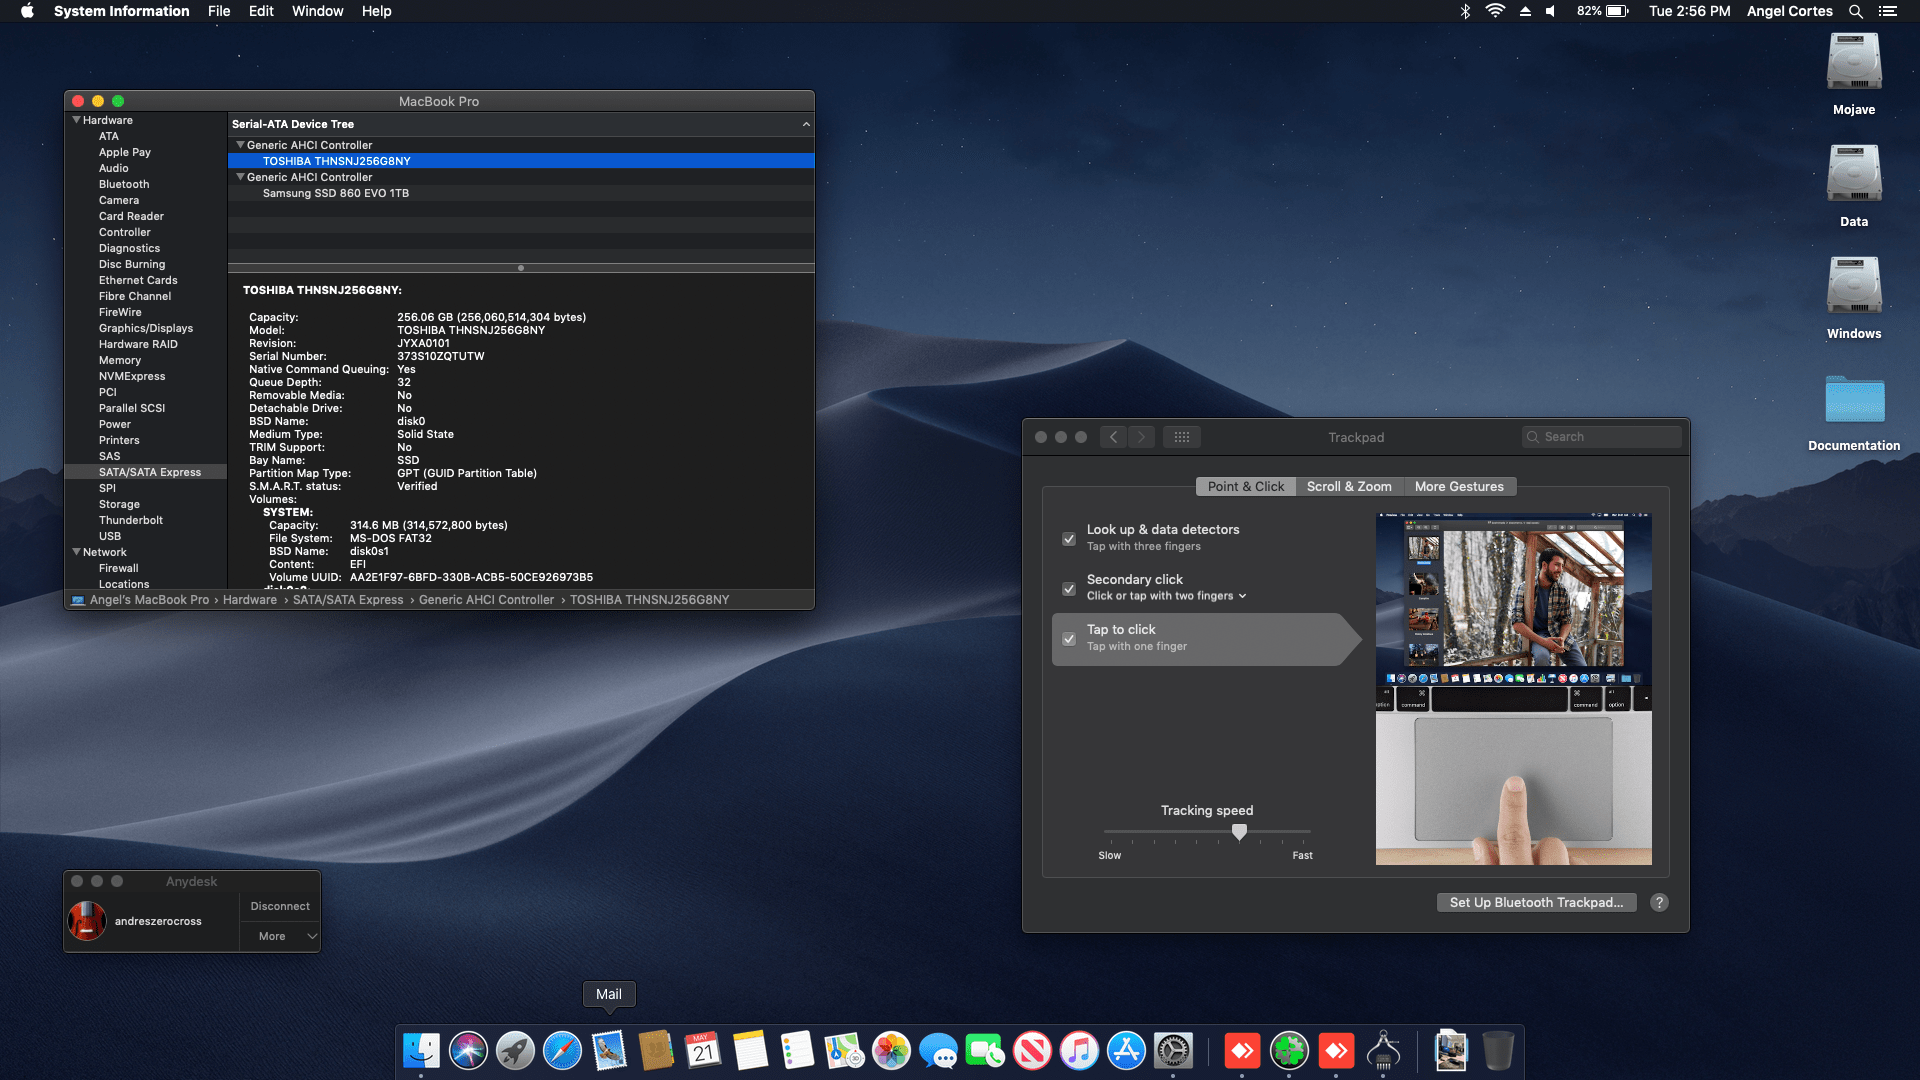Click Disconnect in AnyDesk window

280,906
